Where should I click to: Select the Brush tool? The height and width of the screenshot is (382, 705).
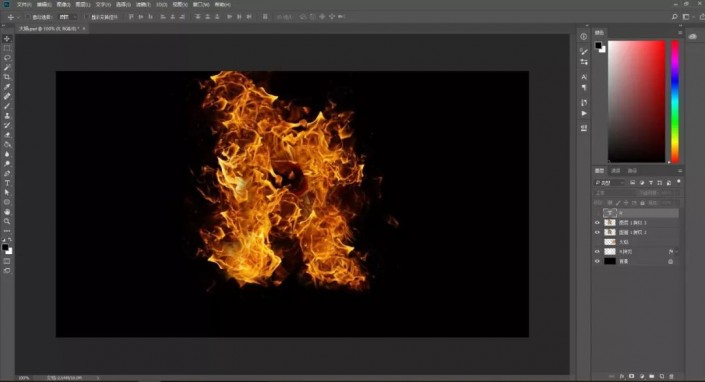(x=7, y=106)
